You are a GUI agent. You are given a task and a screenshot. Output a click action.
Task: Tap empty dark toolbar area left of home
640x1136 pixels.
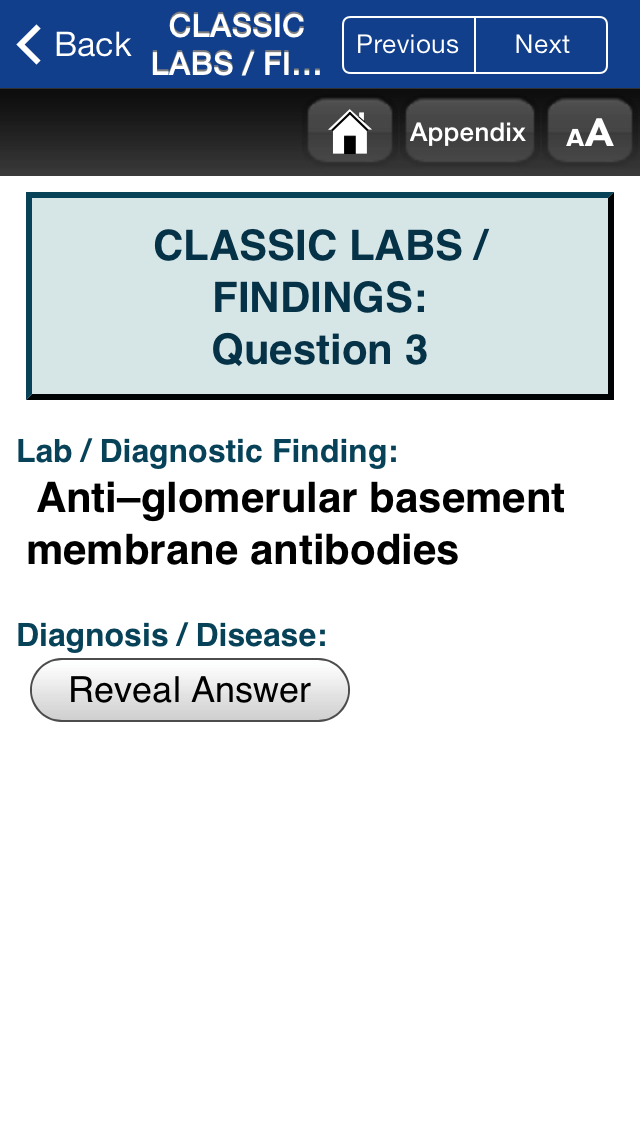(150, 131)
